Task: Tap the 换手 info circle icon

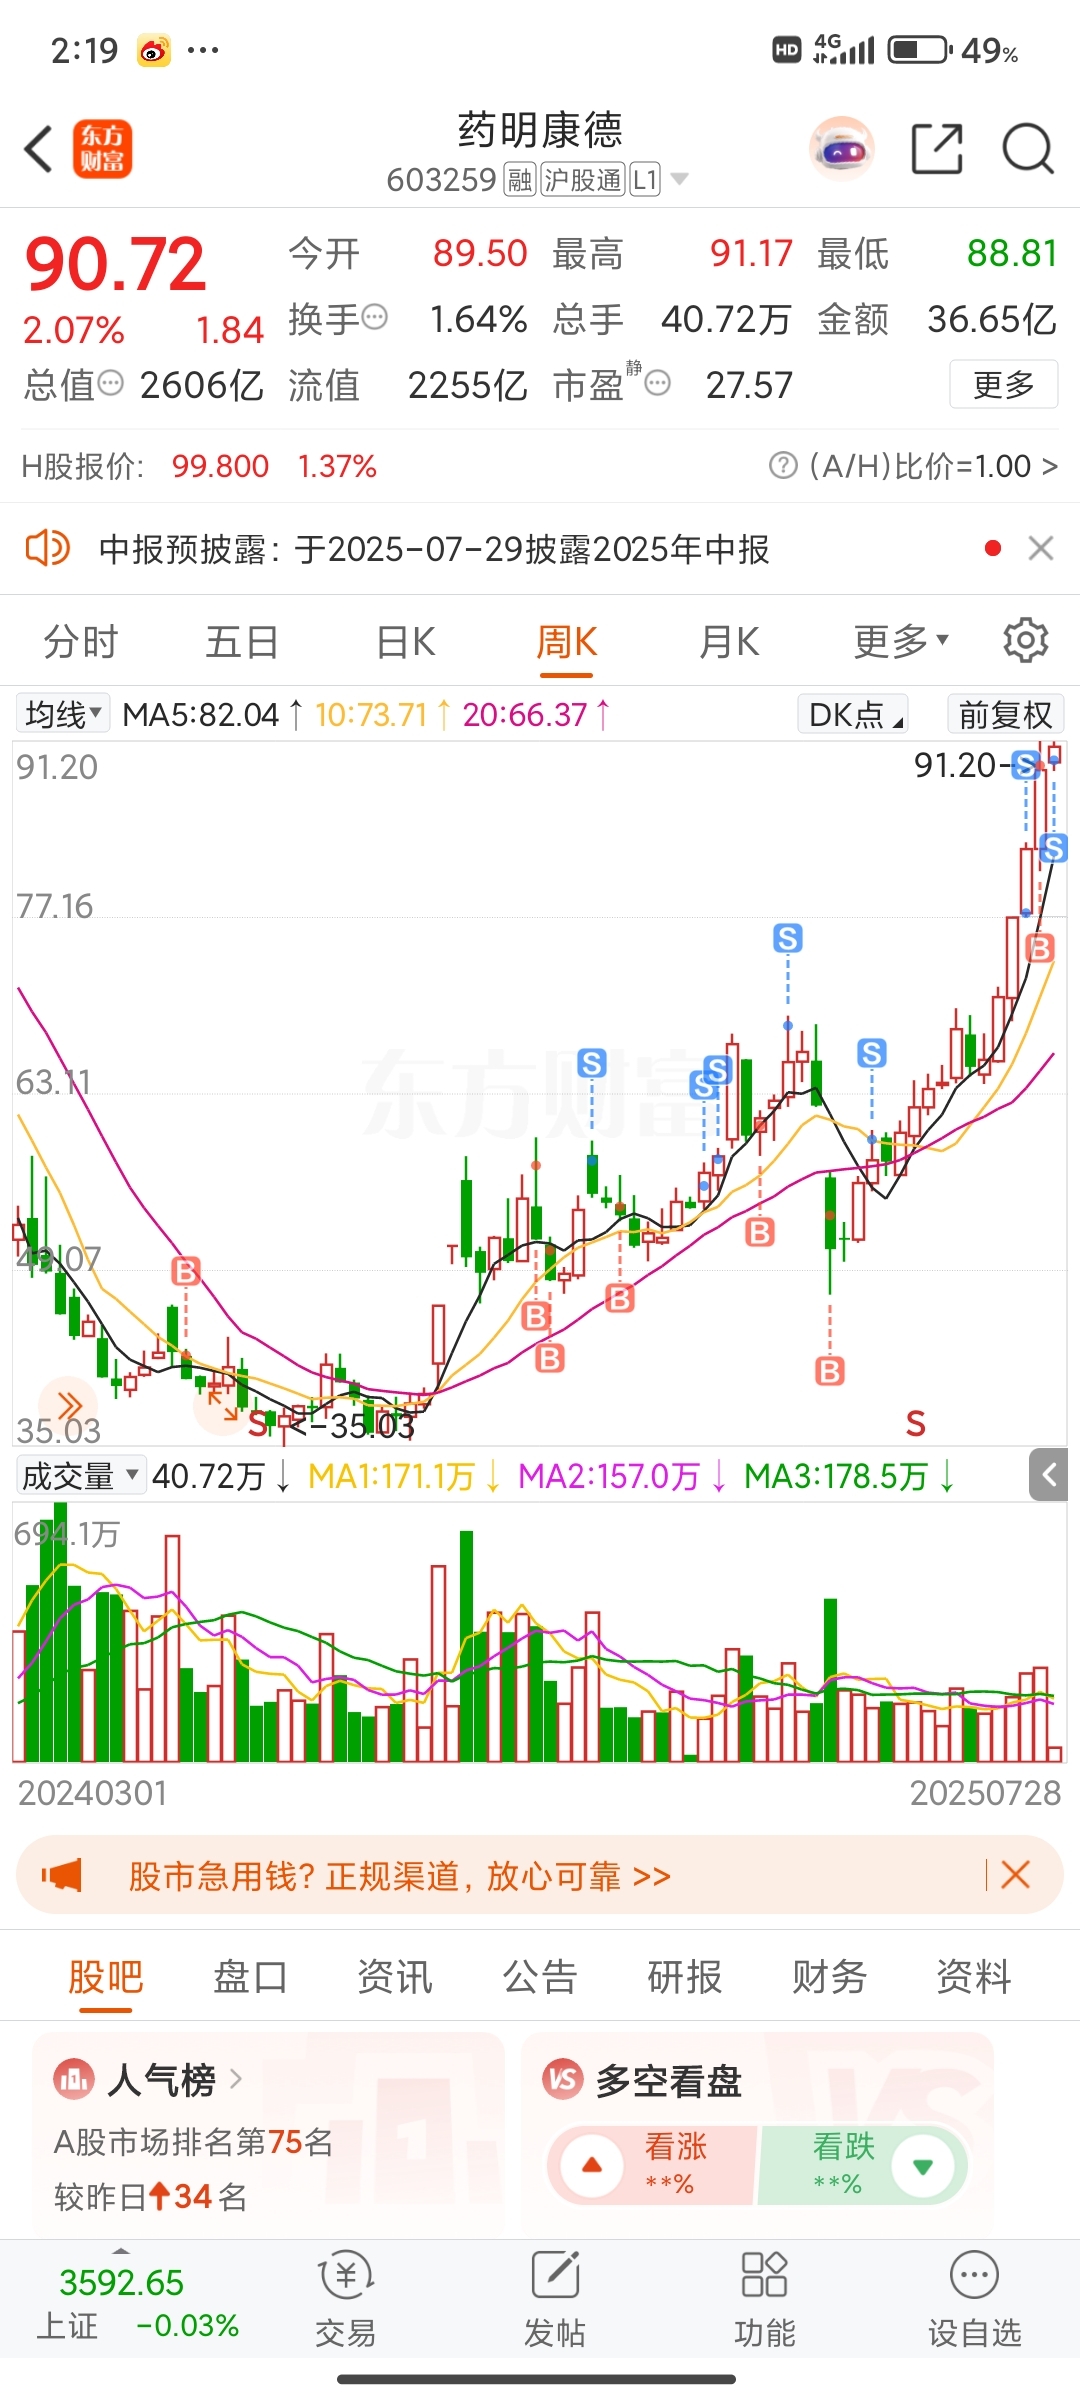Action: (x=374, y=318)
